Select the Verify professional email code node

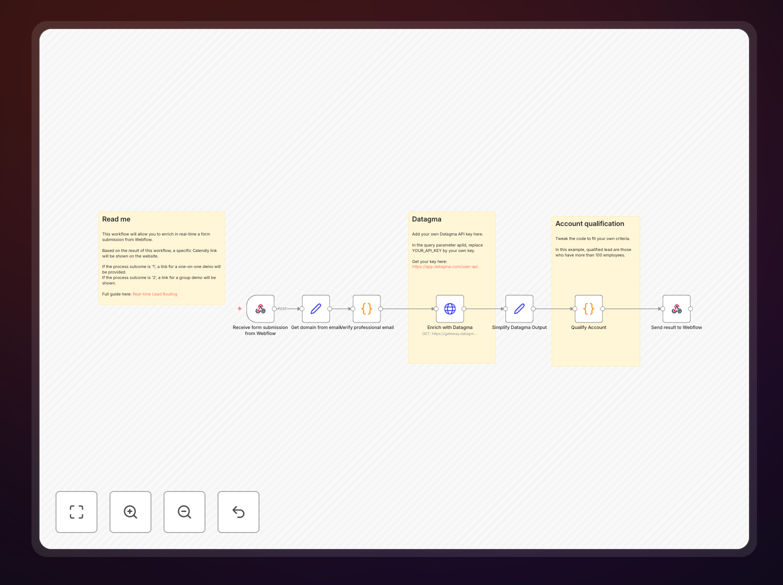(x=367, y=309)
